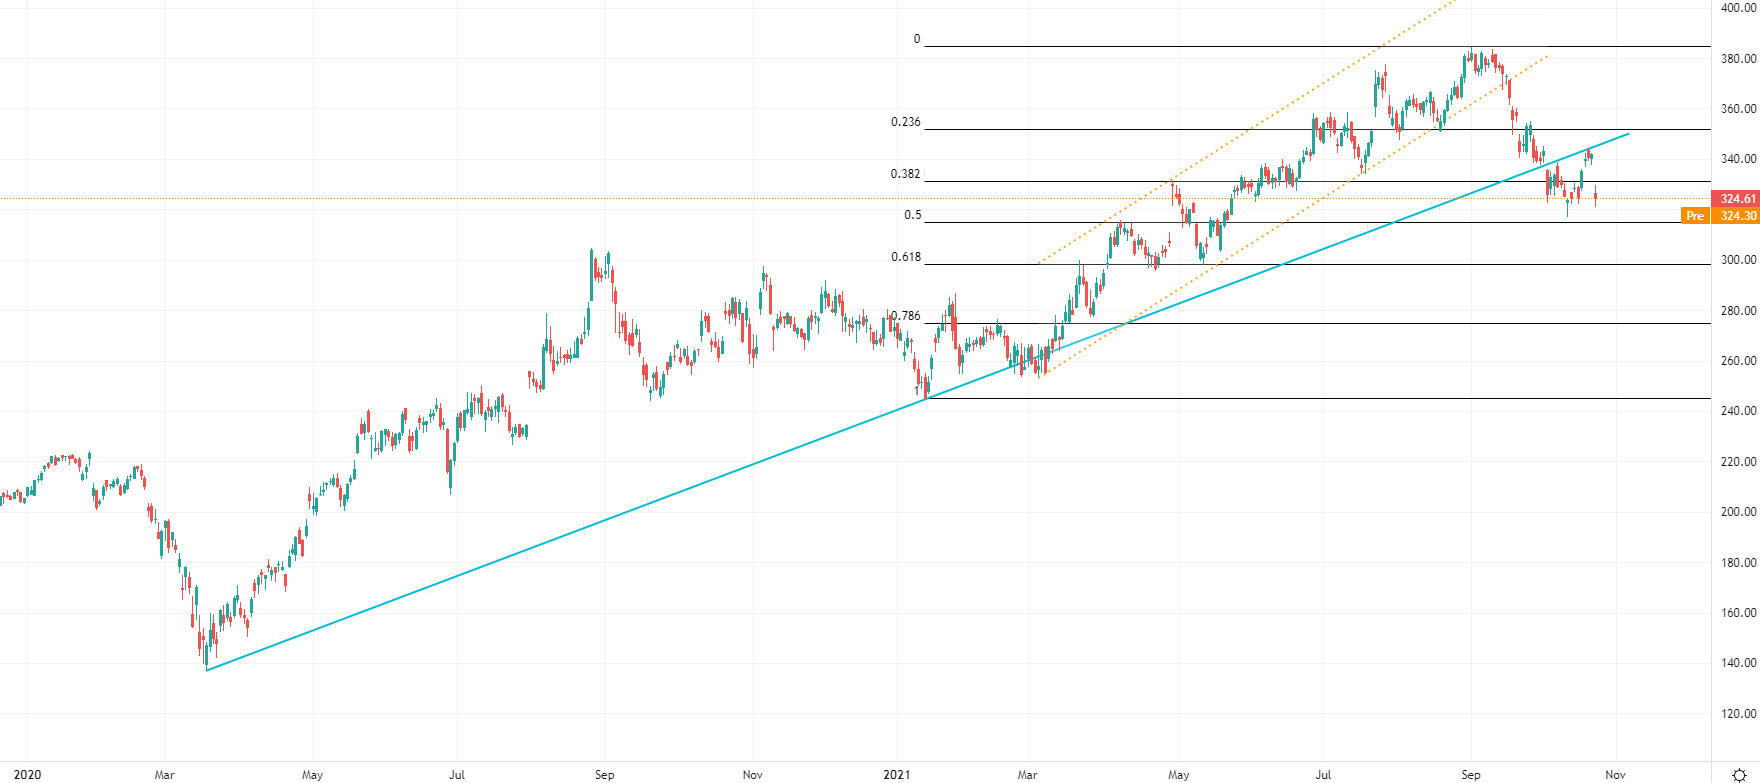Click 400.00 on the price scale

1738,8
